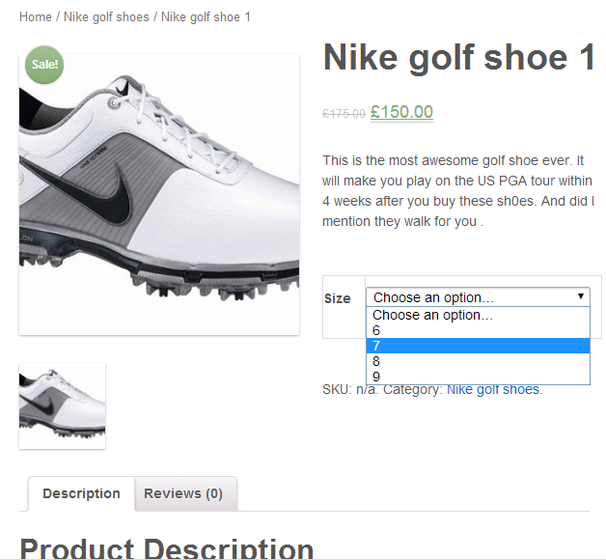This screenshot has height=560, width=606.
Task: Click the main golf shoe product image
Action: (159, 195)
